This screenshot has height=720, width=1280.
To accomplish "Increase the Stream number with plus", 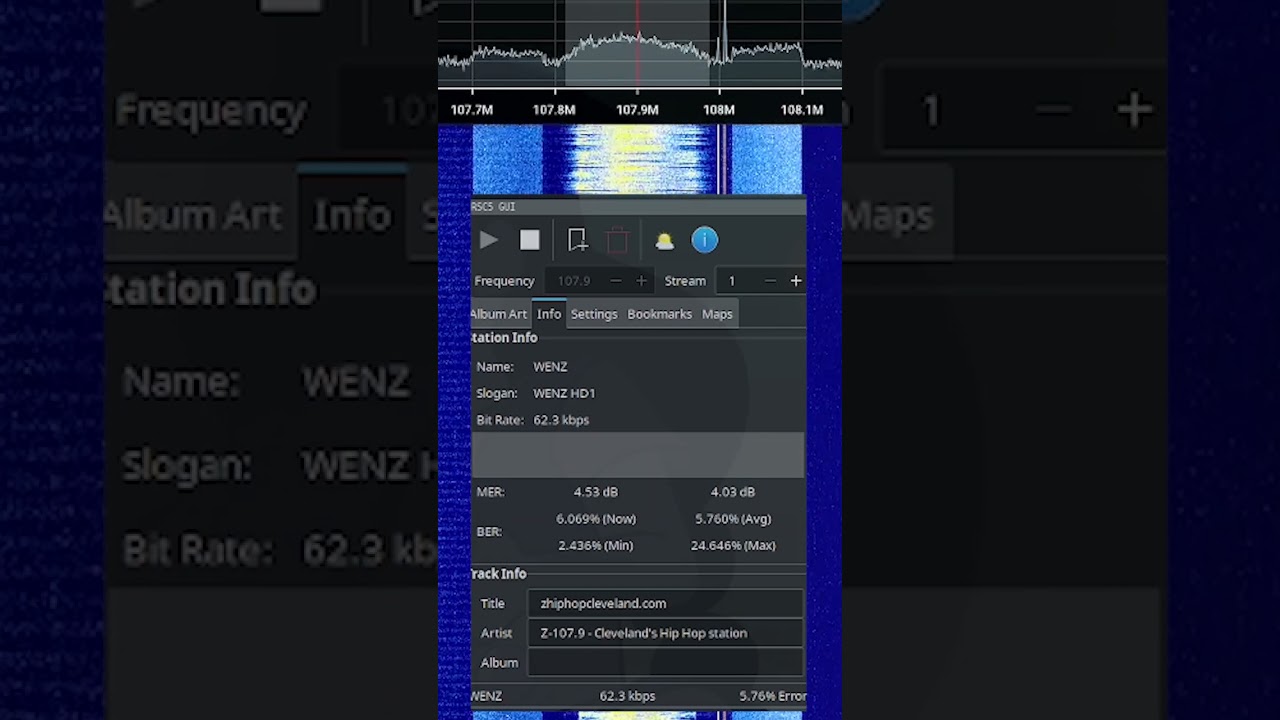I will tap(796, 281).
